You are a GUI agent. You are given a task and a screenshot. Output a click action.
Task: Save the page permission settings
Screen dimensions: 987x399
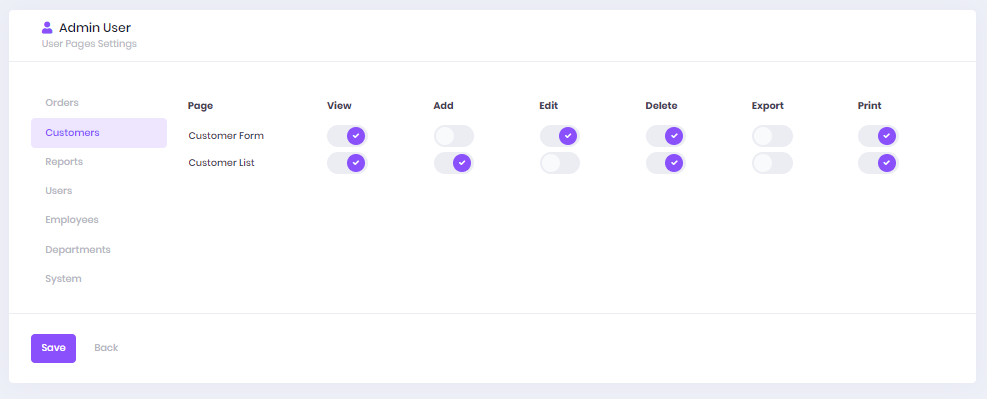54,348
